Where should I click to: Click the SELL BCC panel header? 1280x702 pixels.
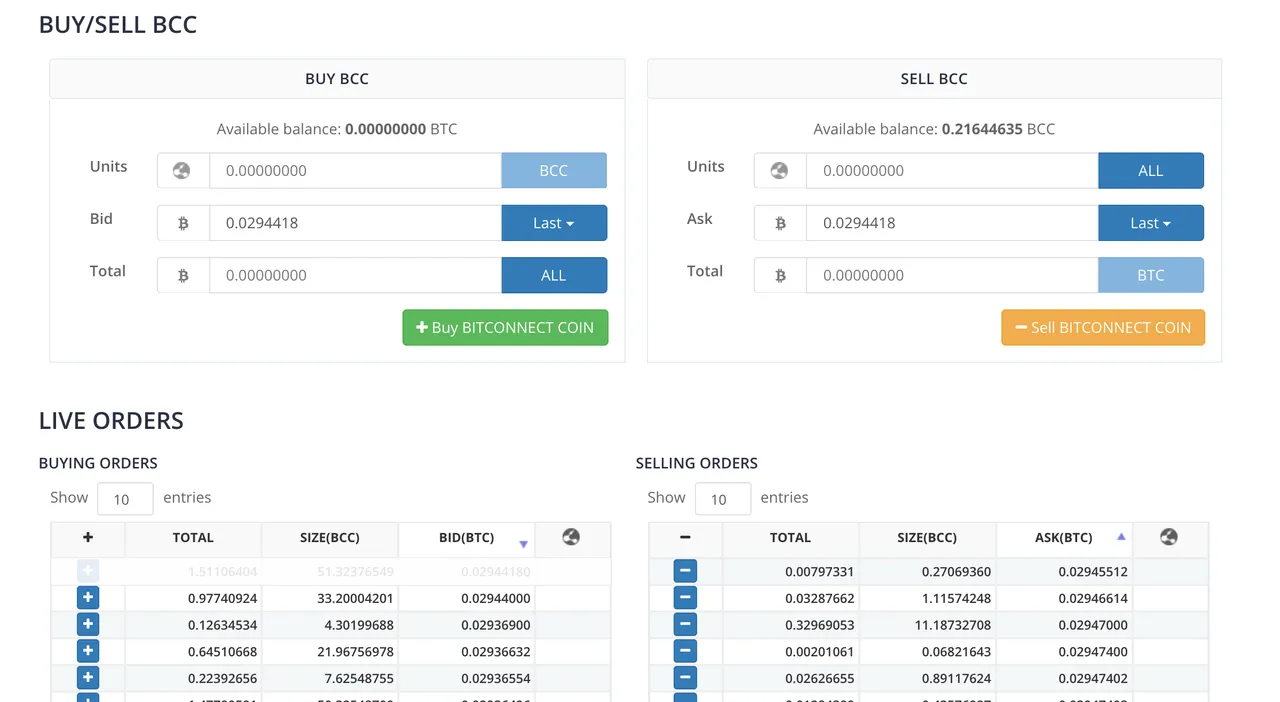[x=934, y=79]
